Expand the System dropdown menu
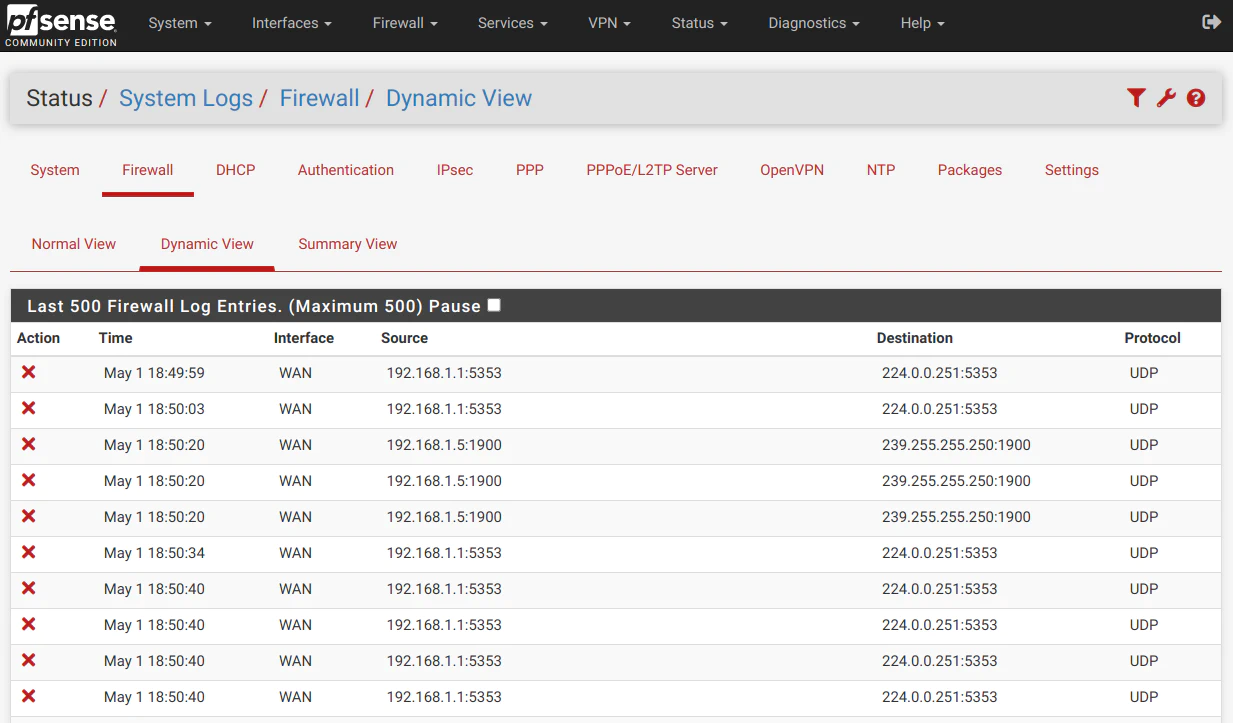Image resolution: width=1233 pixels, height=723 pixels. coord(179,23)
